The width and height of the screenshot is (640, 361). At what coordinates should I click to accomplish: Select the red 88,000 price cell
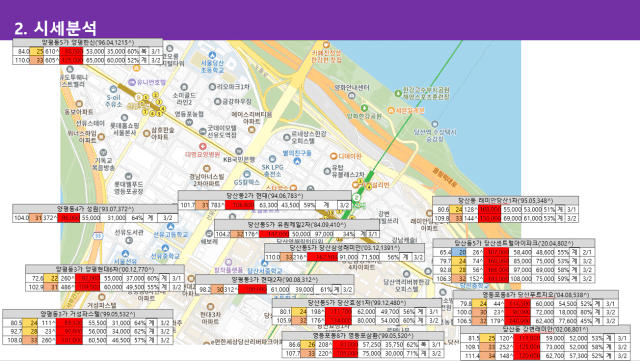coord(71,51)
